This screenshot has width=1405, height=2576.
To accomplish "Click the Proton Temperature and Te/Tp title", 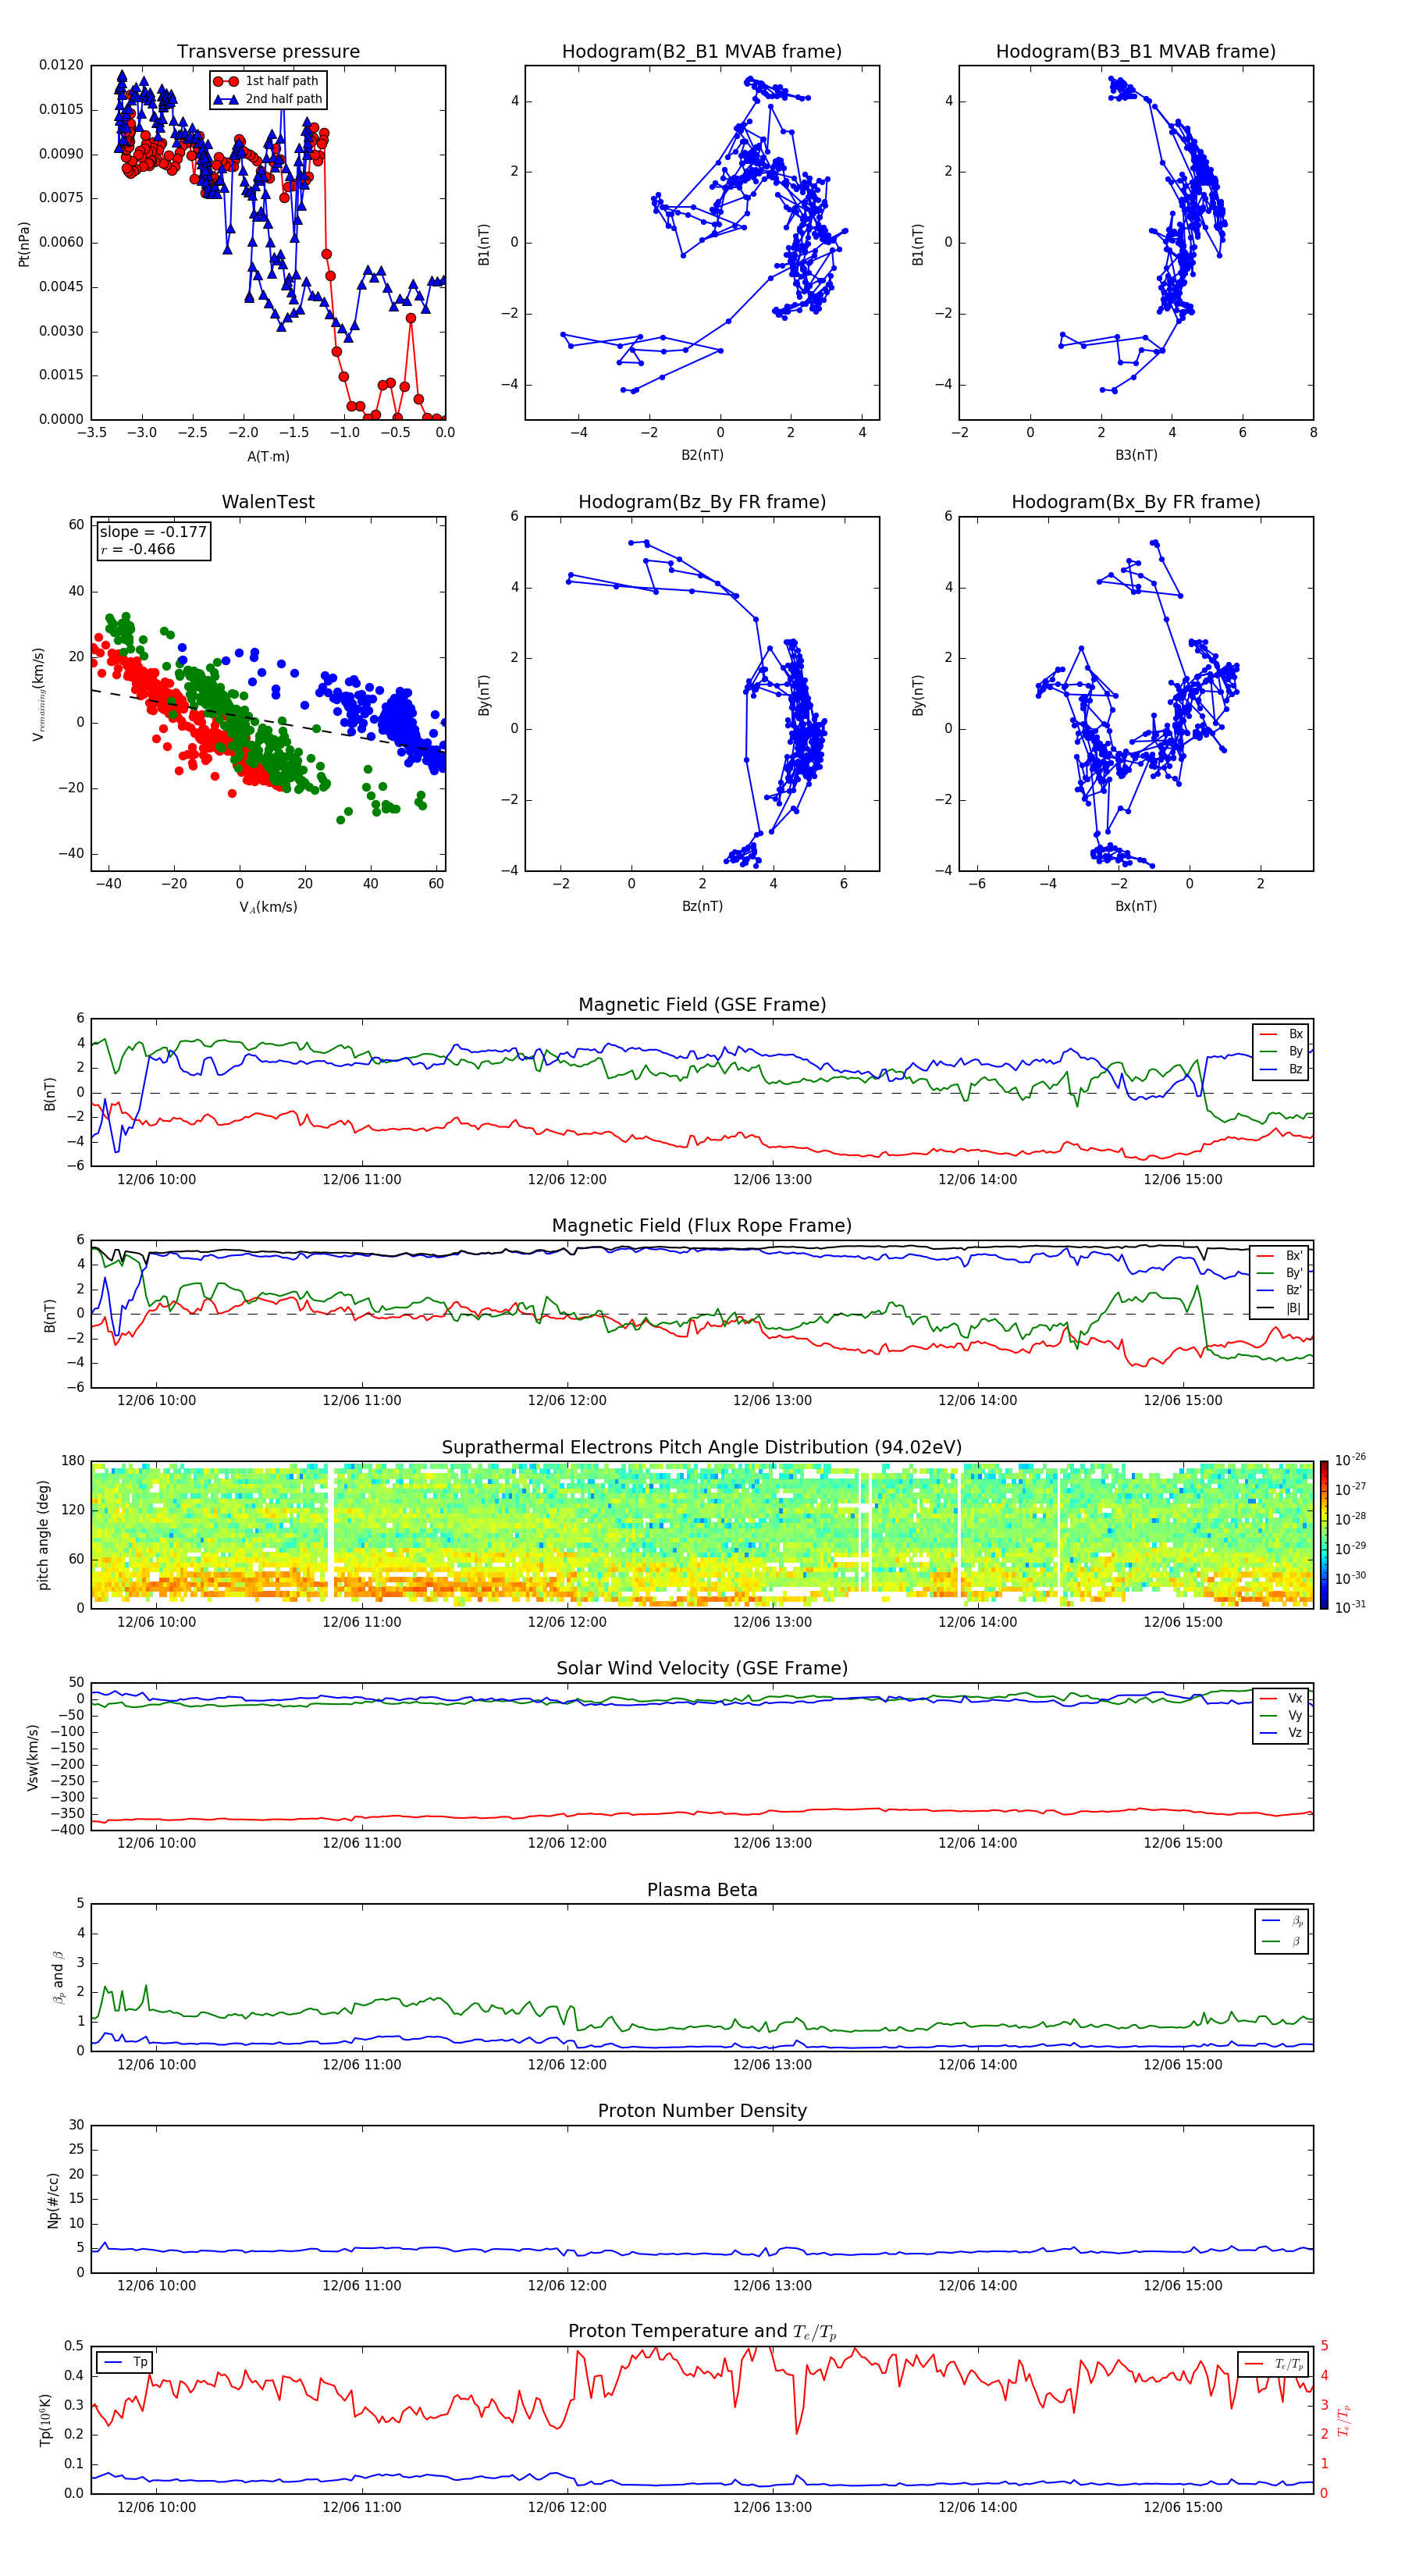I will (702, 2331).
